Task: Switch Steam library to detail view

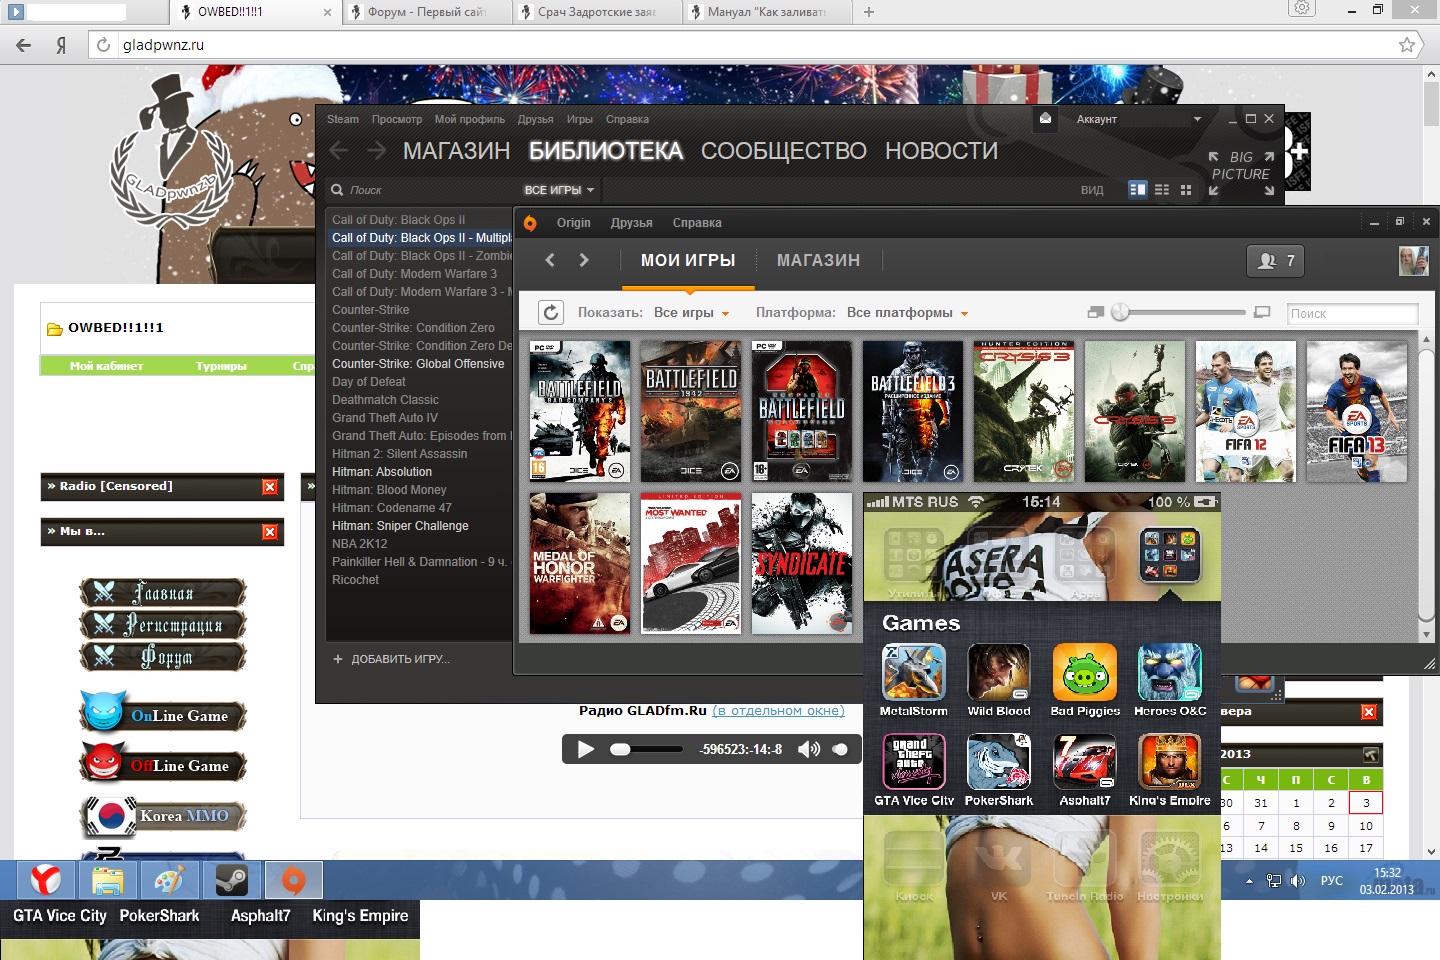Action: point(1138,189)
